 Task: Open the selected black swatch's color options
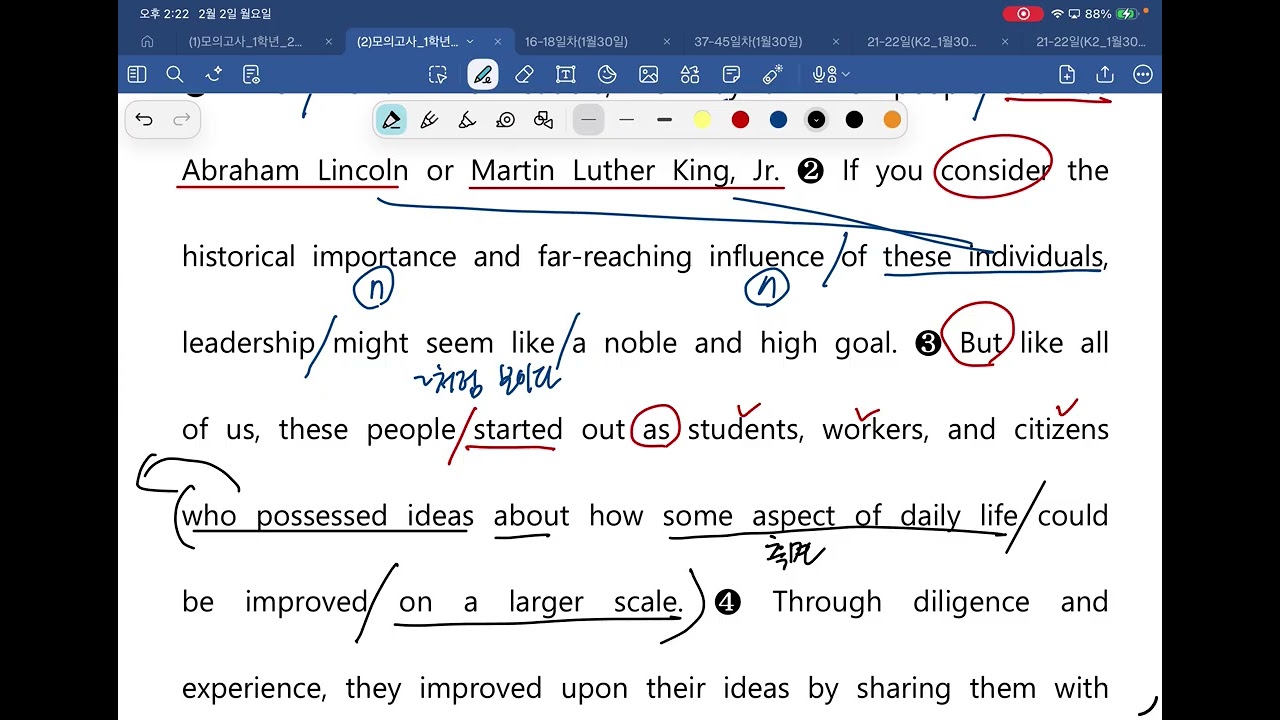(x=816, y=120)
